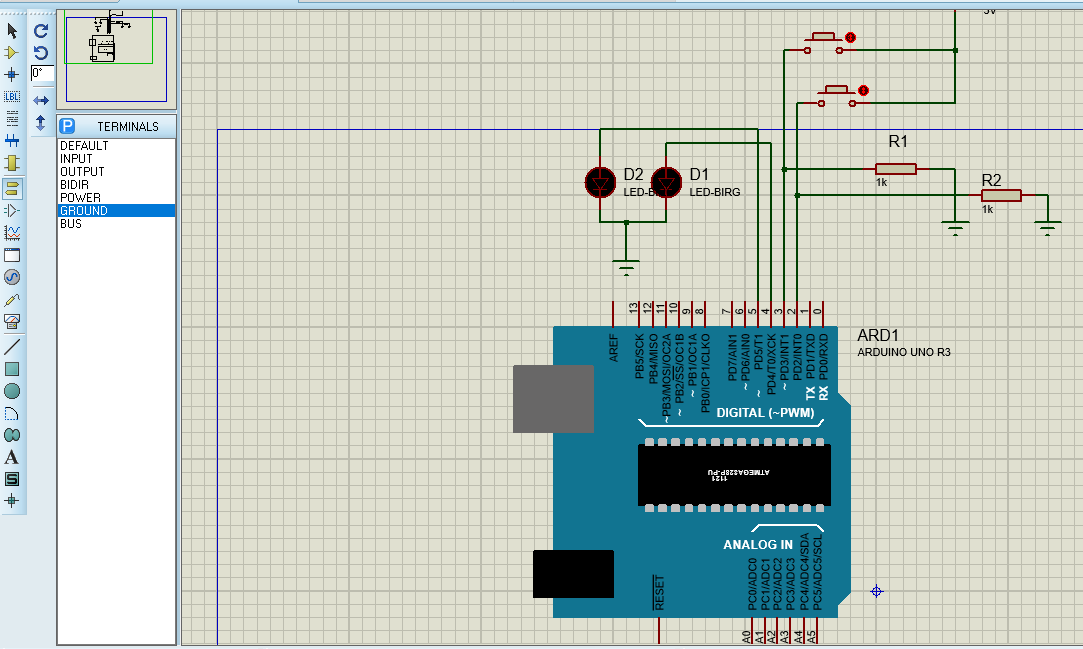
Task: Select OUTPUT in terminals list
Action: coord(116,171)
